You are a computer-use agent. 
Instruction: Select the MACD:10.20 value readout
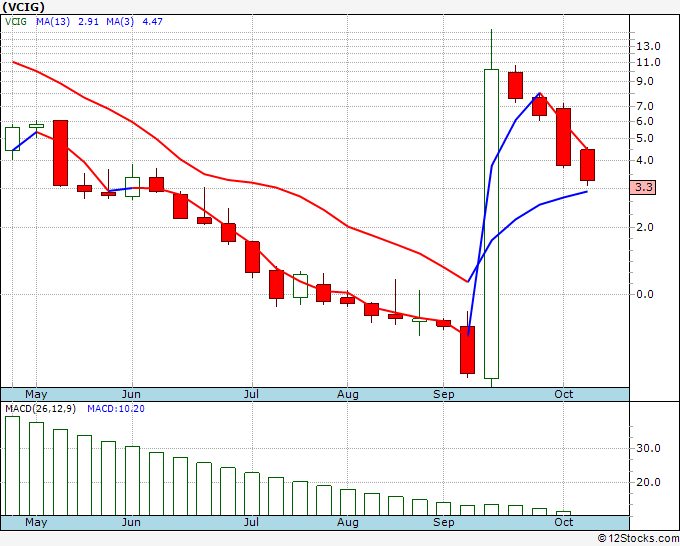coord(116,409)
